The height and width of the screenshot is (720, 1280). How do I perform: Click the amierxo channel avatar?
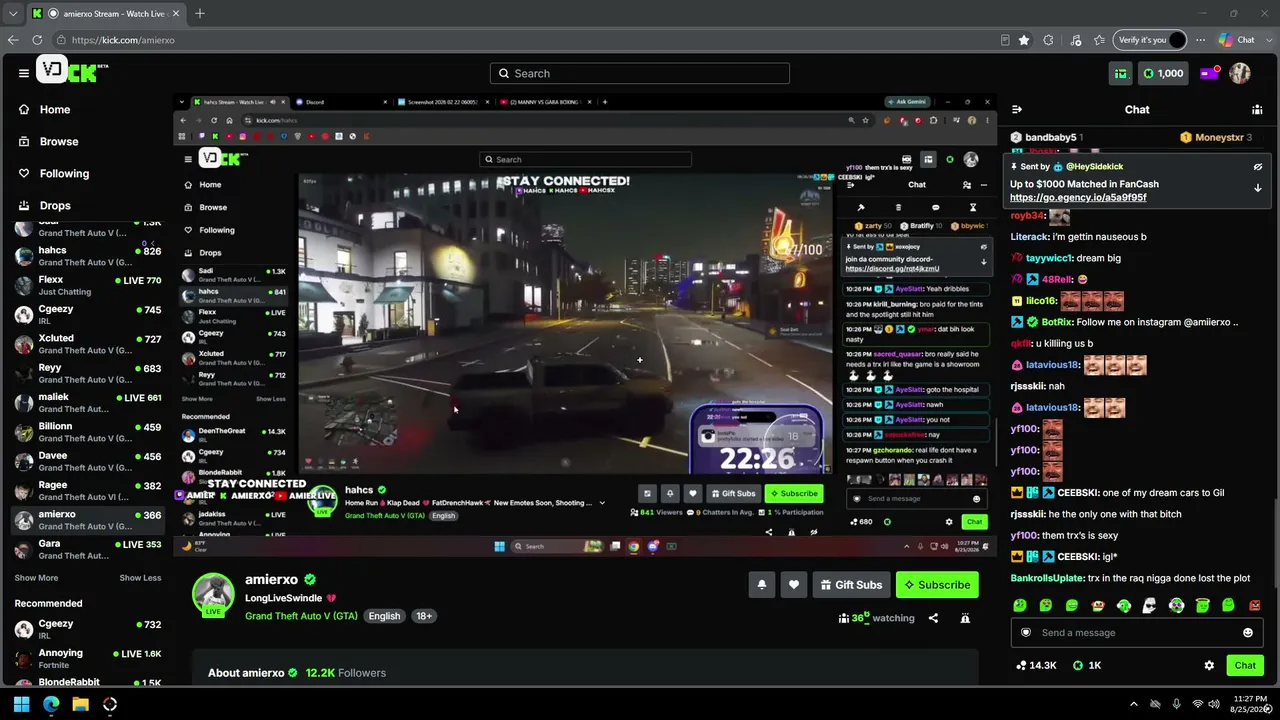click(213, 594)
